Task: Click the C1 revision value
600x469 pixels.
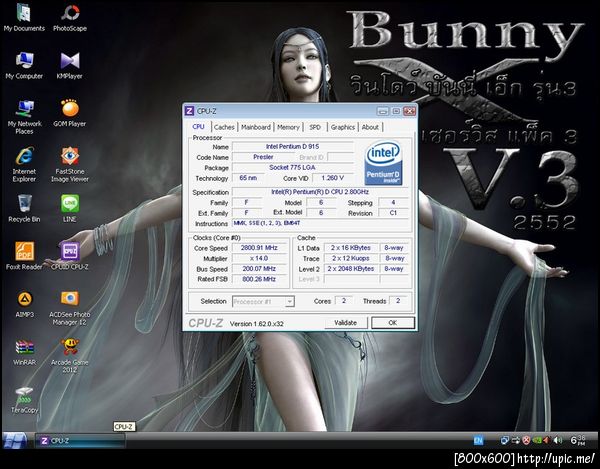Action: pyautogui.click(x=393, y=213)
